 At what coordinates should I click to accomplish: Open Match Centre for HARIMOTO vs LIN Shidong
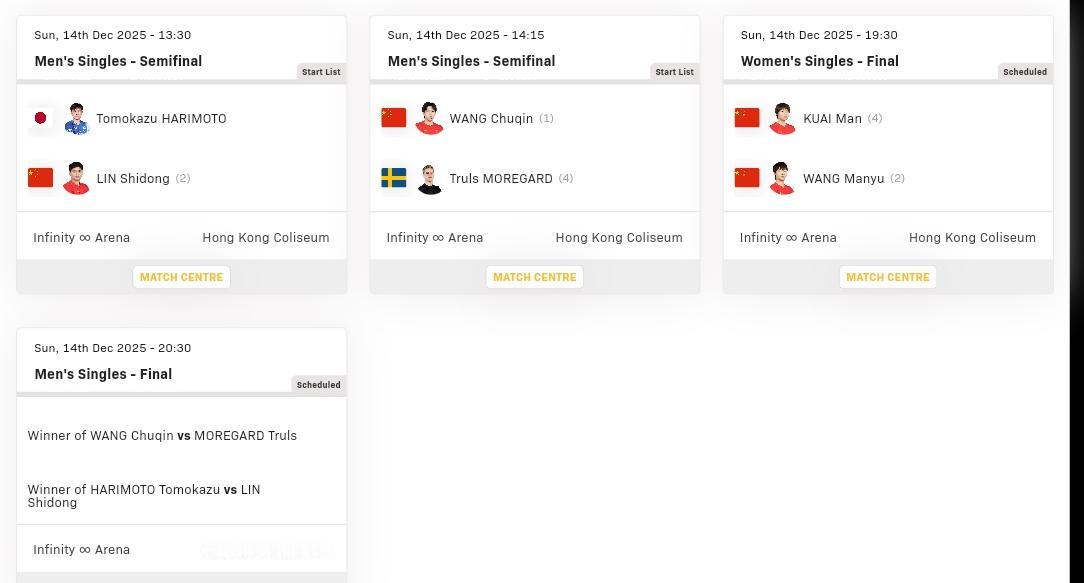click(181, 277)
